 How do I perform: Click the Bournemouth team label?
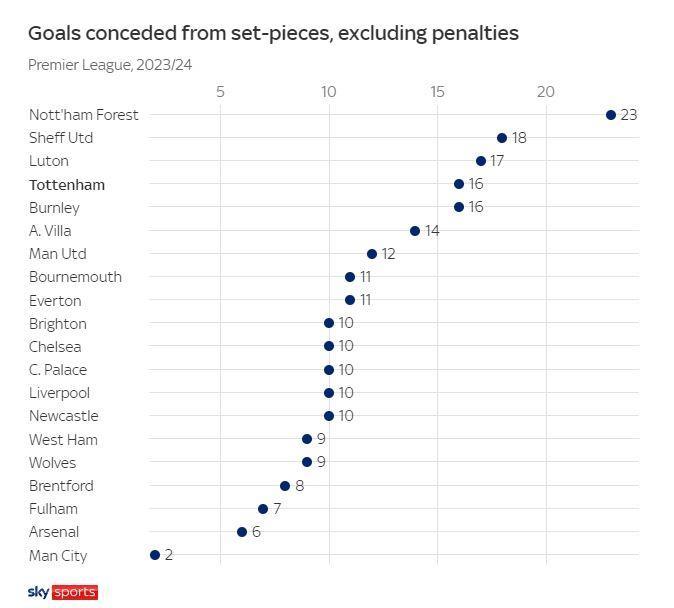[75, 277]
